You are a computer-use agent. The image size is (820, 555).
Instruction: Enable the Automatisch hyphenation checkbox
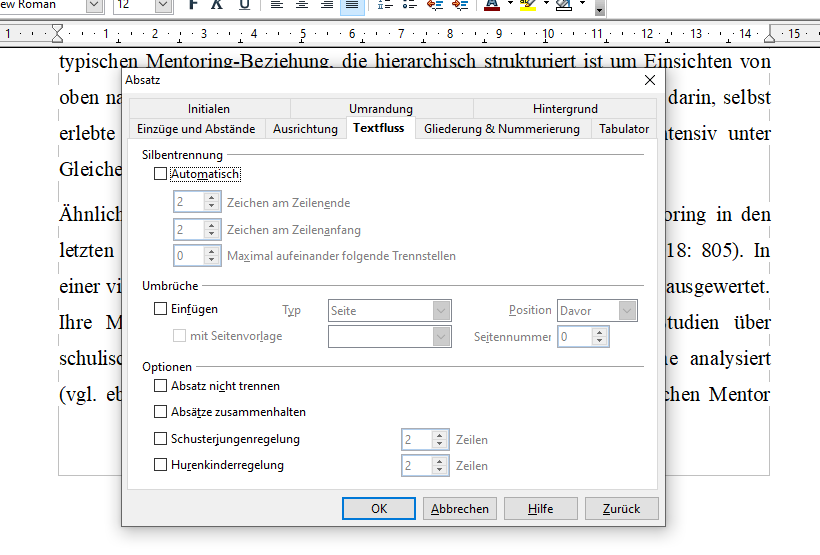click(x=161, y=174)
